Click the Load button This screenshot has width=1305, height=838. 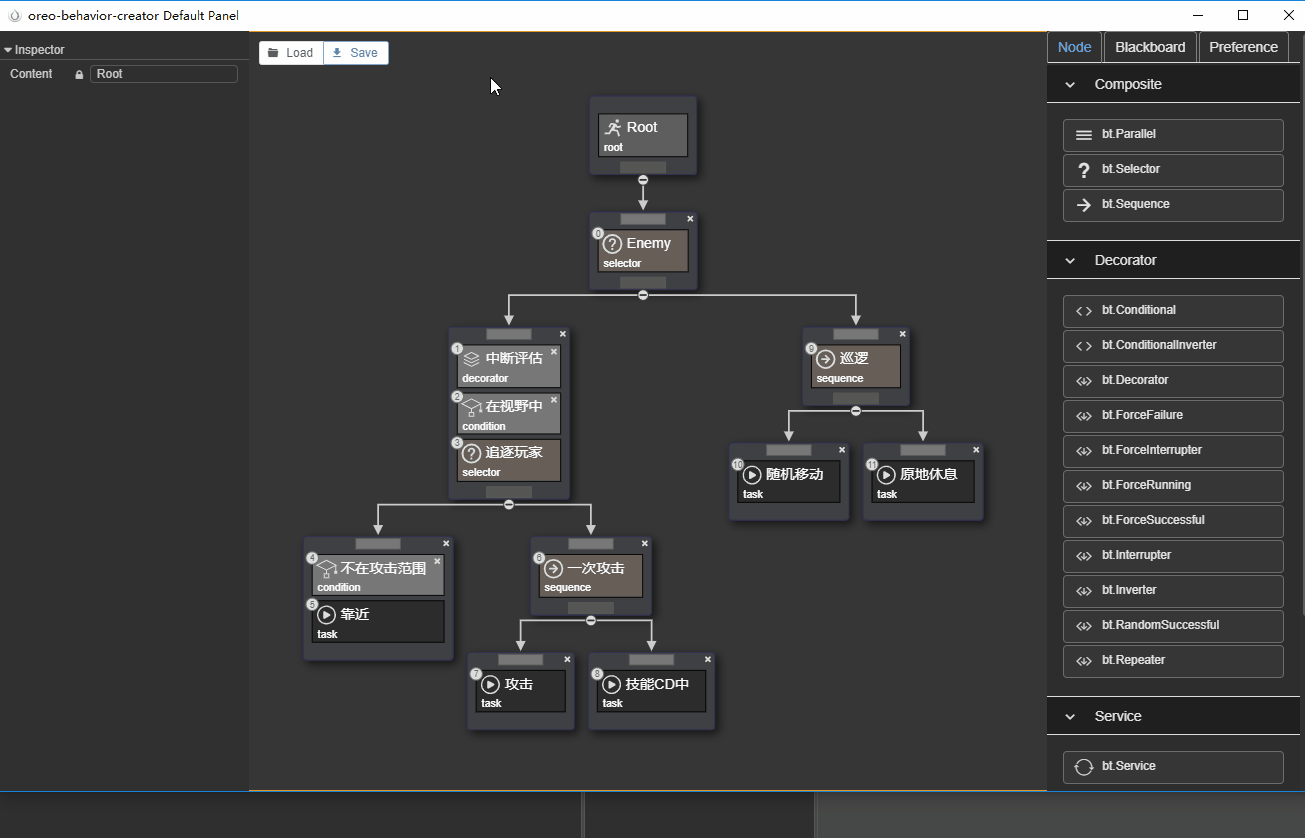[x=291, y=52]
